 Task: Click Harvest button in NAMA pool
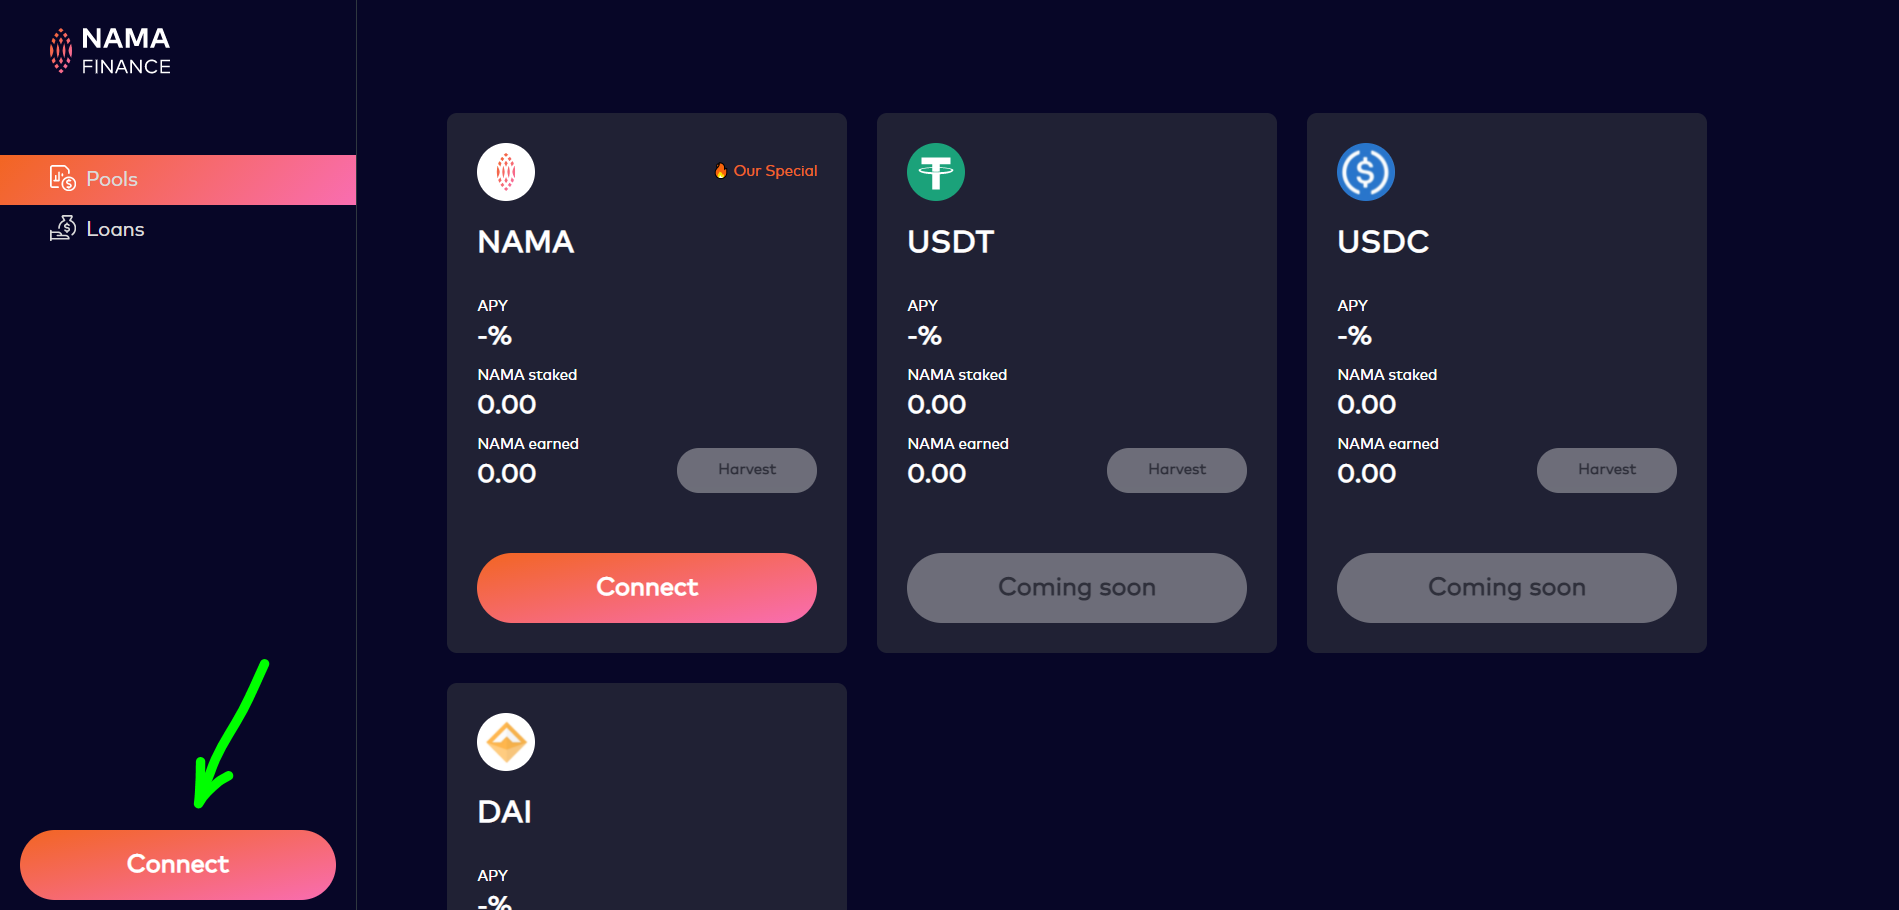[x=747, y=470]
